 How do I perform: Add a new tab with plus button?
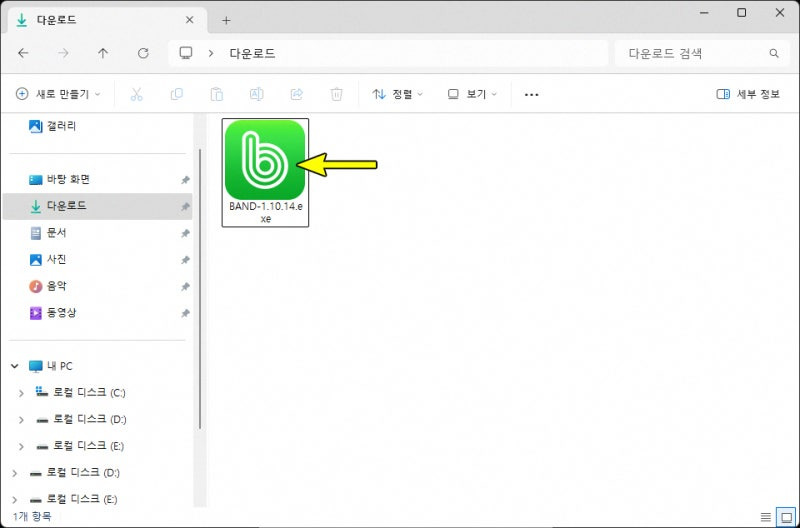(226, 20)
